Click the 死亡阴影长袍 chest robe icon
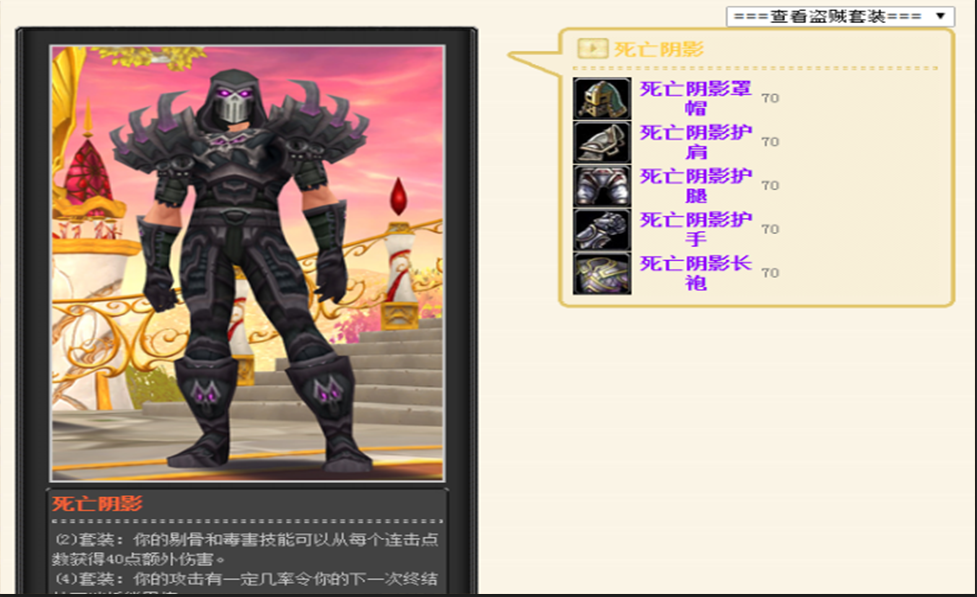The width and height of the screenshot is (977, 597). click(602, 273)
